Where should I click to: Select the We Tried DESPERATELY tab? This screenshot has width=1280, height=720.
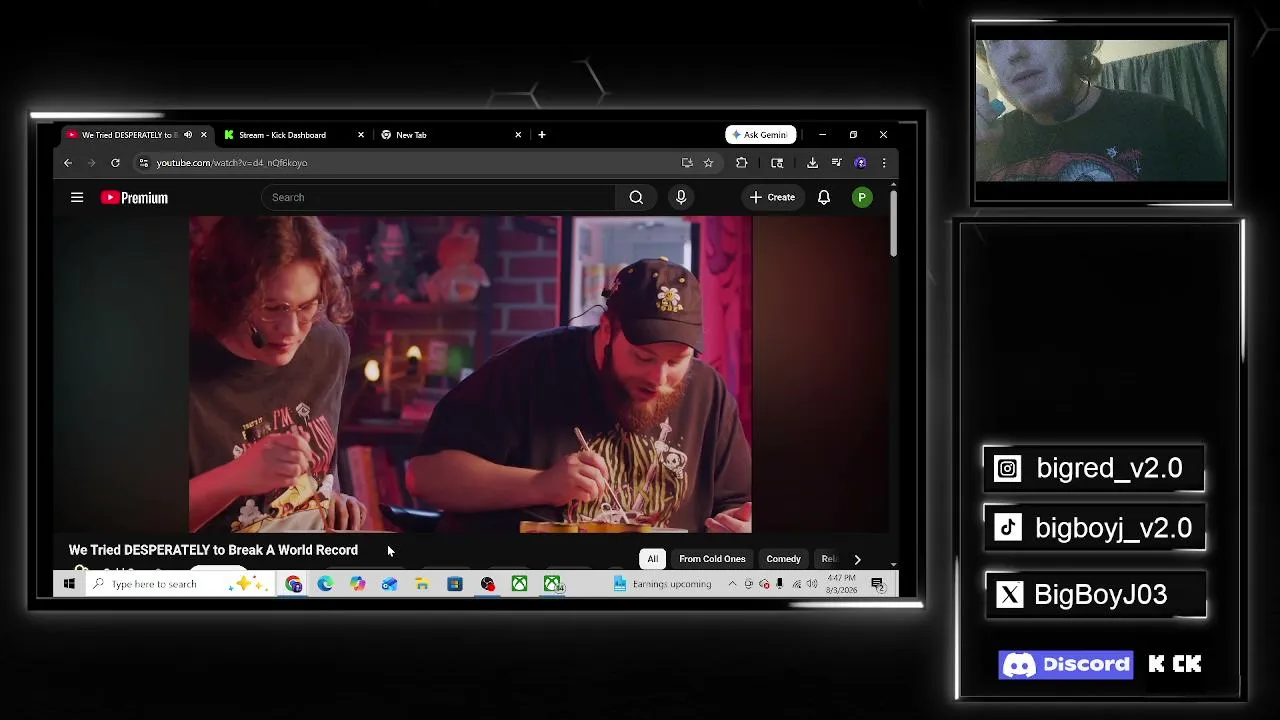130,135
